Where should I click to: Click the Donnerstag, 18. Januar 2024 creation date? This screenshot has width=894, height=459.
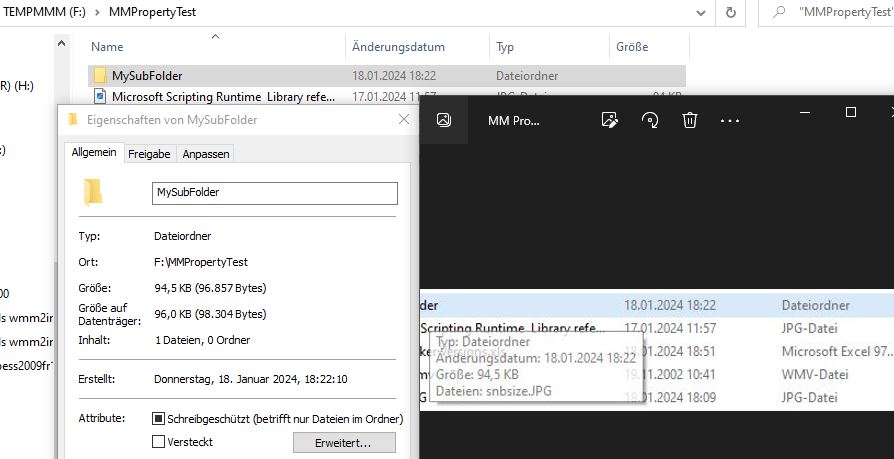(x=251, y=379)
